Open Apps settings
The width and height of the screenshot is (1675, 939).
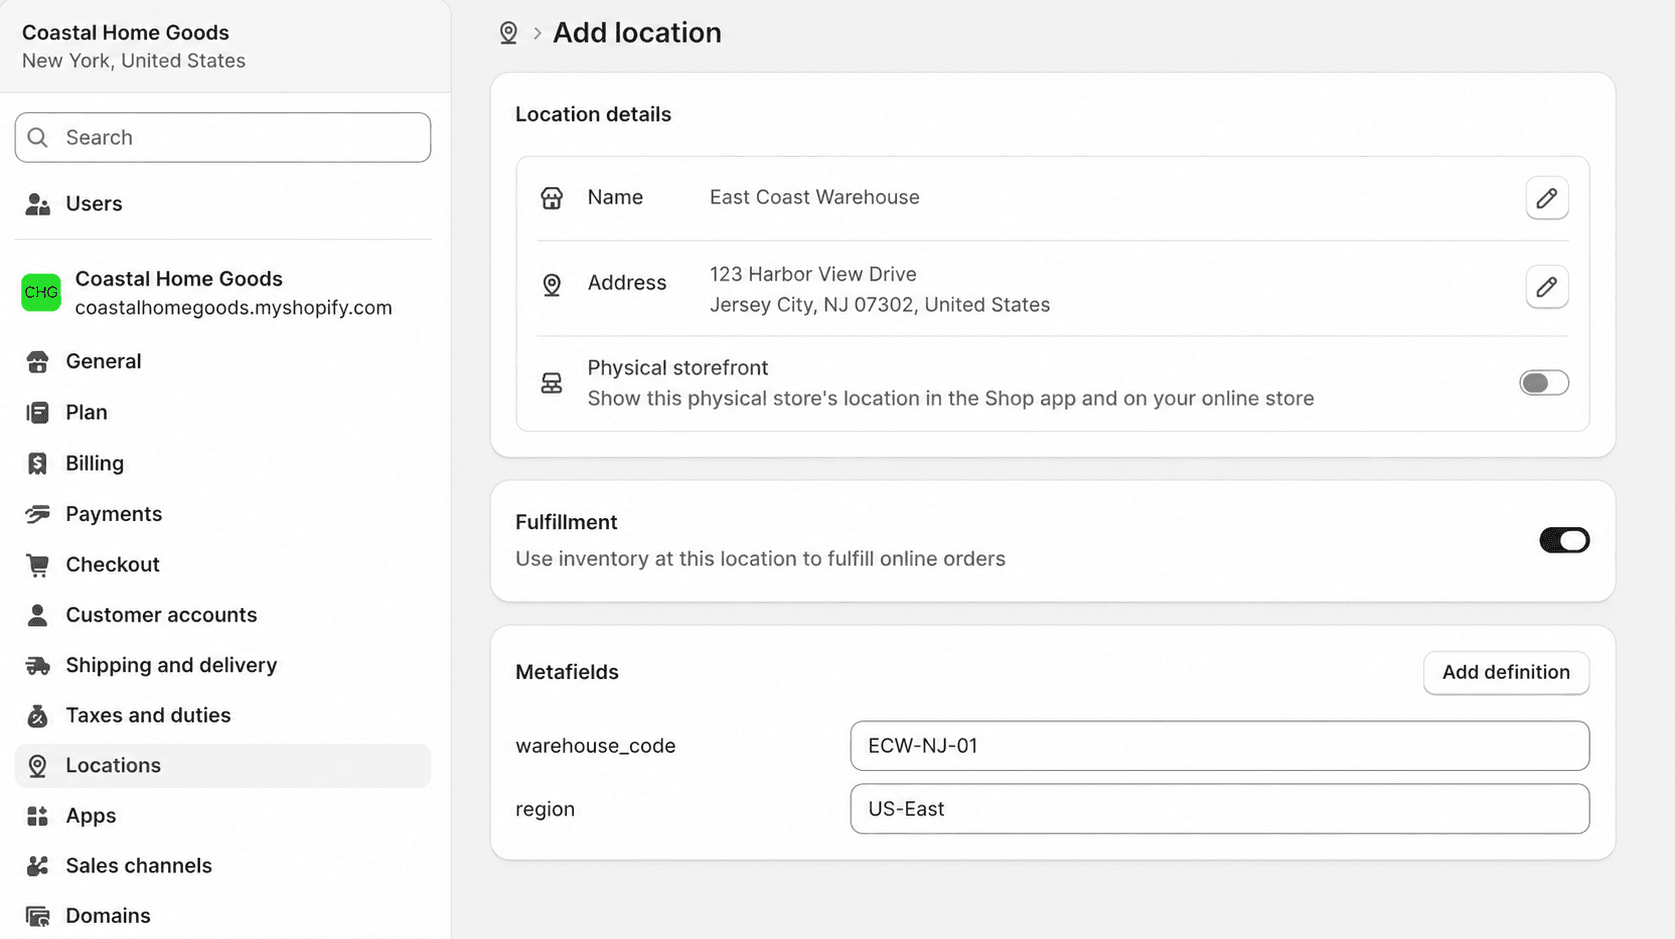click(x=222, y=816)
